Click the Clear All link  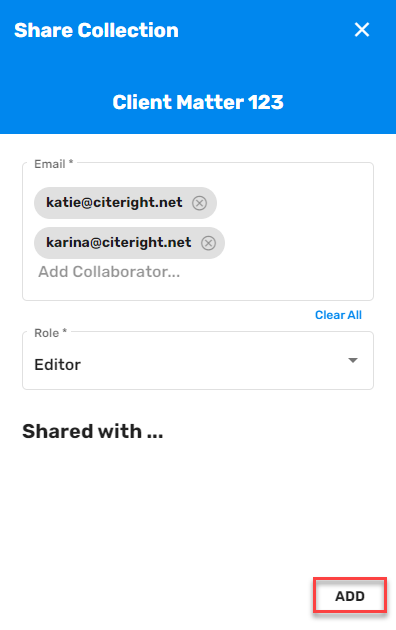click(x=338, y=315)
